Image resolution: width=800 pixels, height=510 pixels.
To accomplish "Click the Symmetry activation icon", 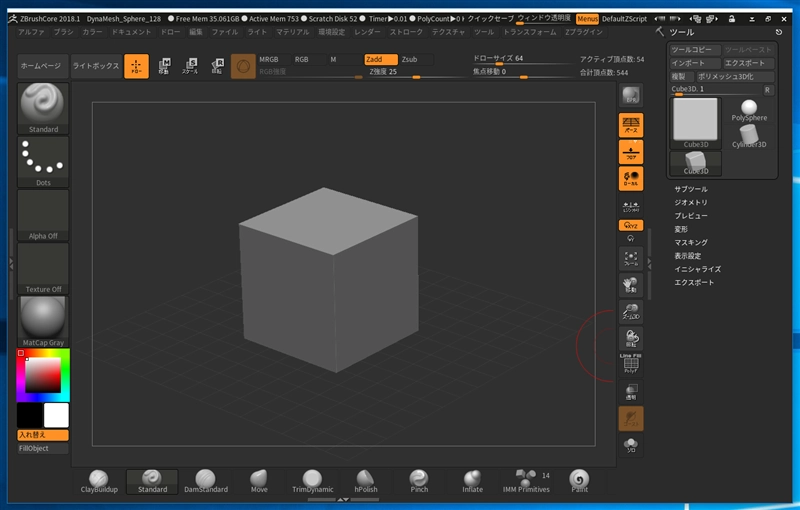I will tap(631, 207).
